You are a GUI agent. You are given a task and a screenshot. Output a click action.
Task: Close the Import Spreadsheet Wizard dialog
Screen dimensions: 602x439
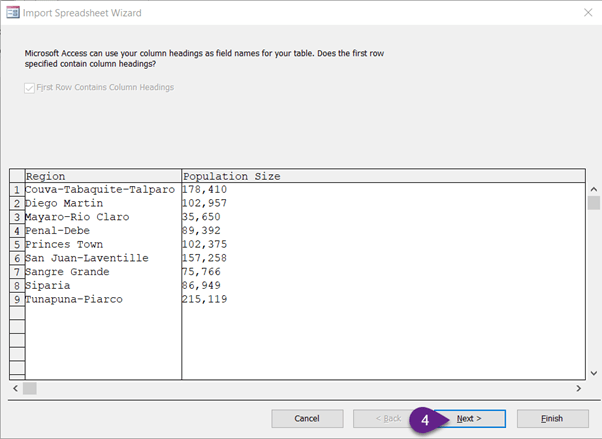585,13
